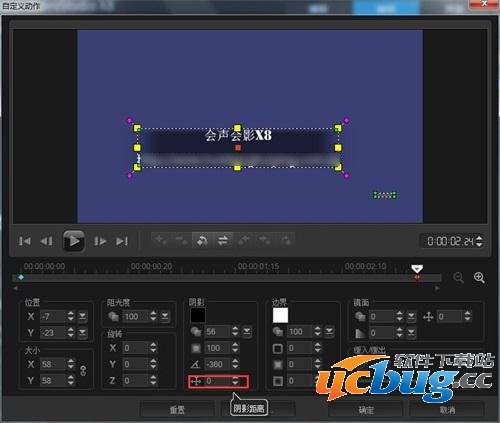This screenshot has height=423, width=500.
Task: Click the border blur icon
Action: point(278,365)
